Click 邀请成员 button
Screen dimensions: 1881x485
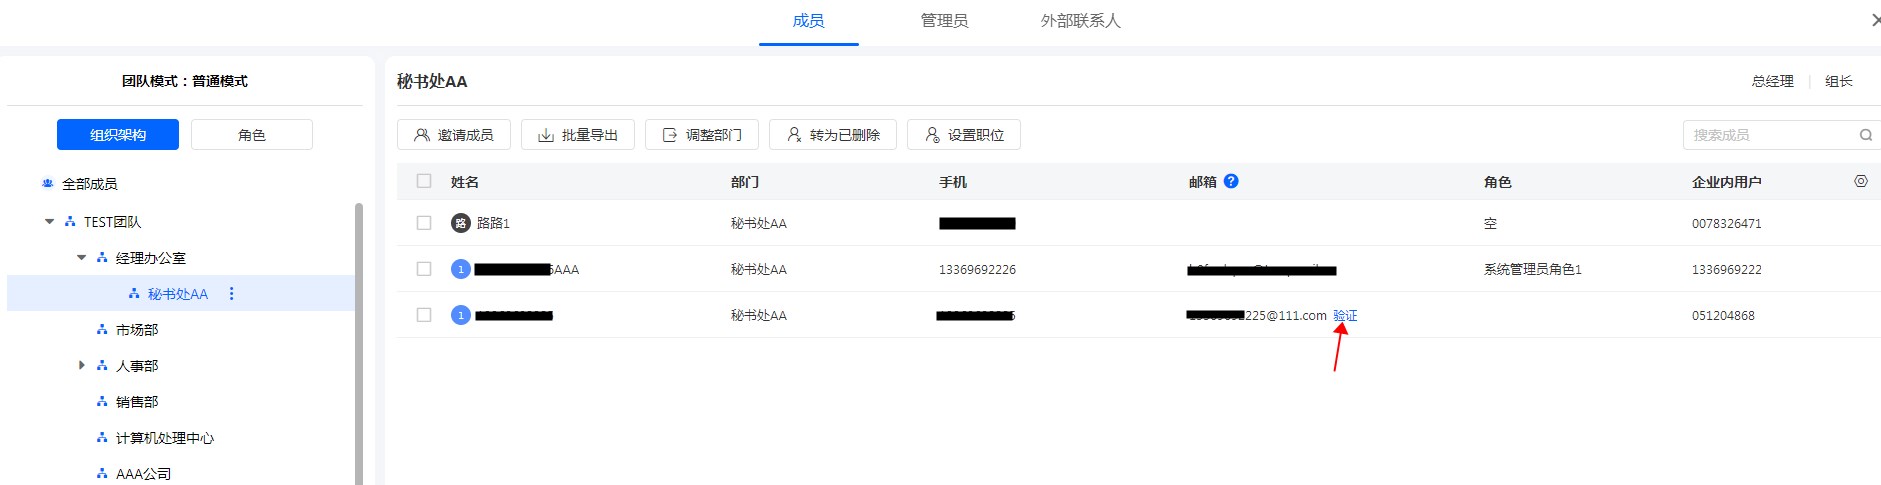454,135
